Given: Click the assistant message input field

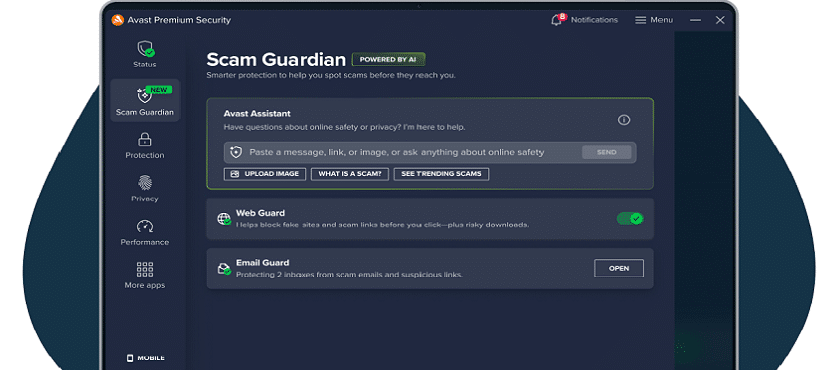Looking at the screenshot, I should coord(430,152).
